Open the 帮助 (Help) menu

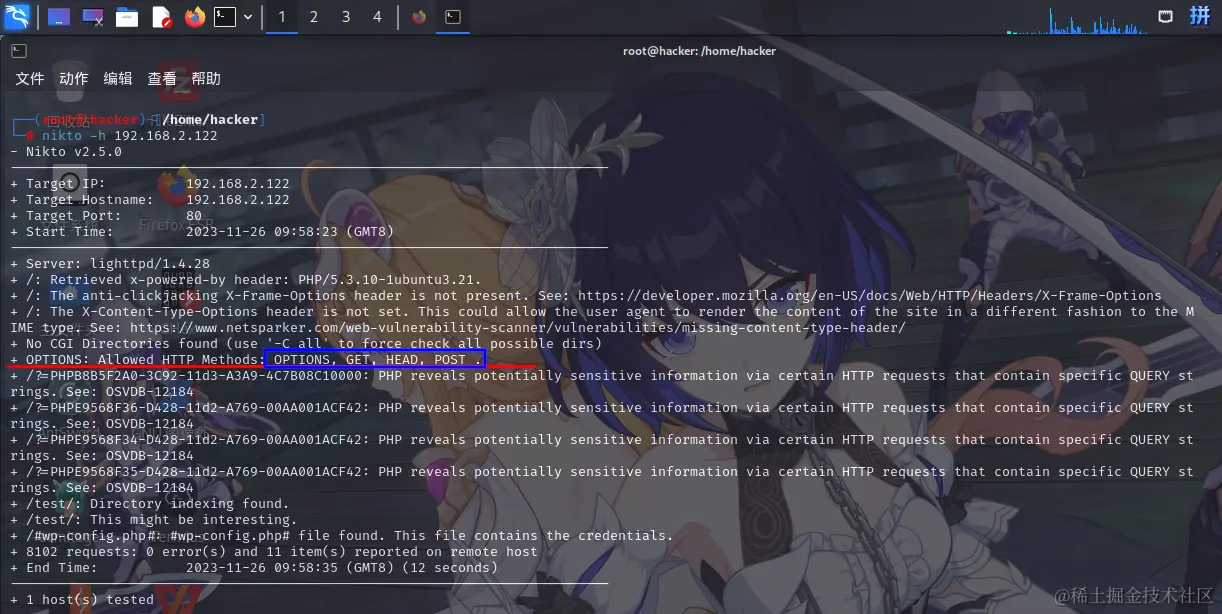(x=206, y=79)
